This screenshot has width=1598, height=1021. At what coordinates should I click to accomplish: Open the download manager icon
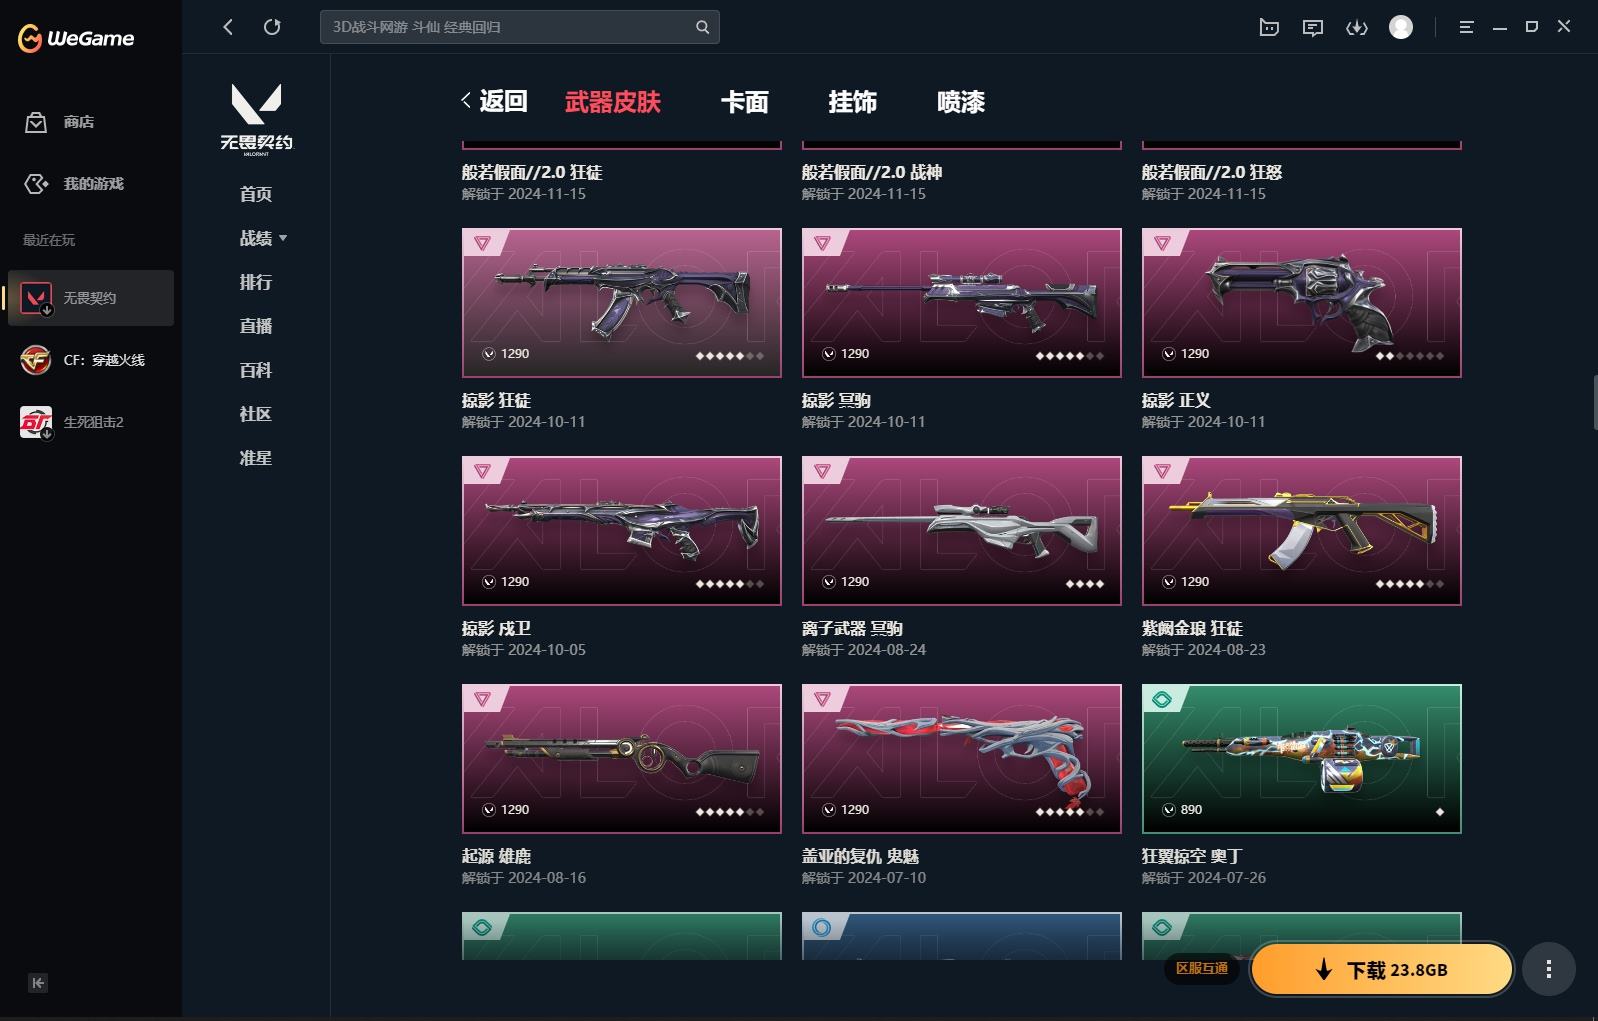[1357, 27]
